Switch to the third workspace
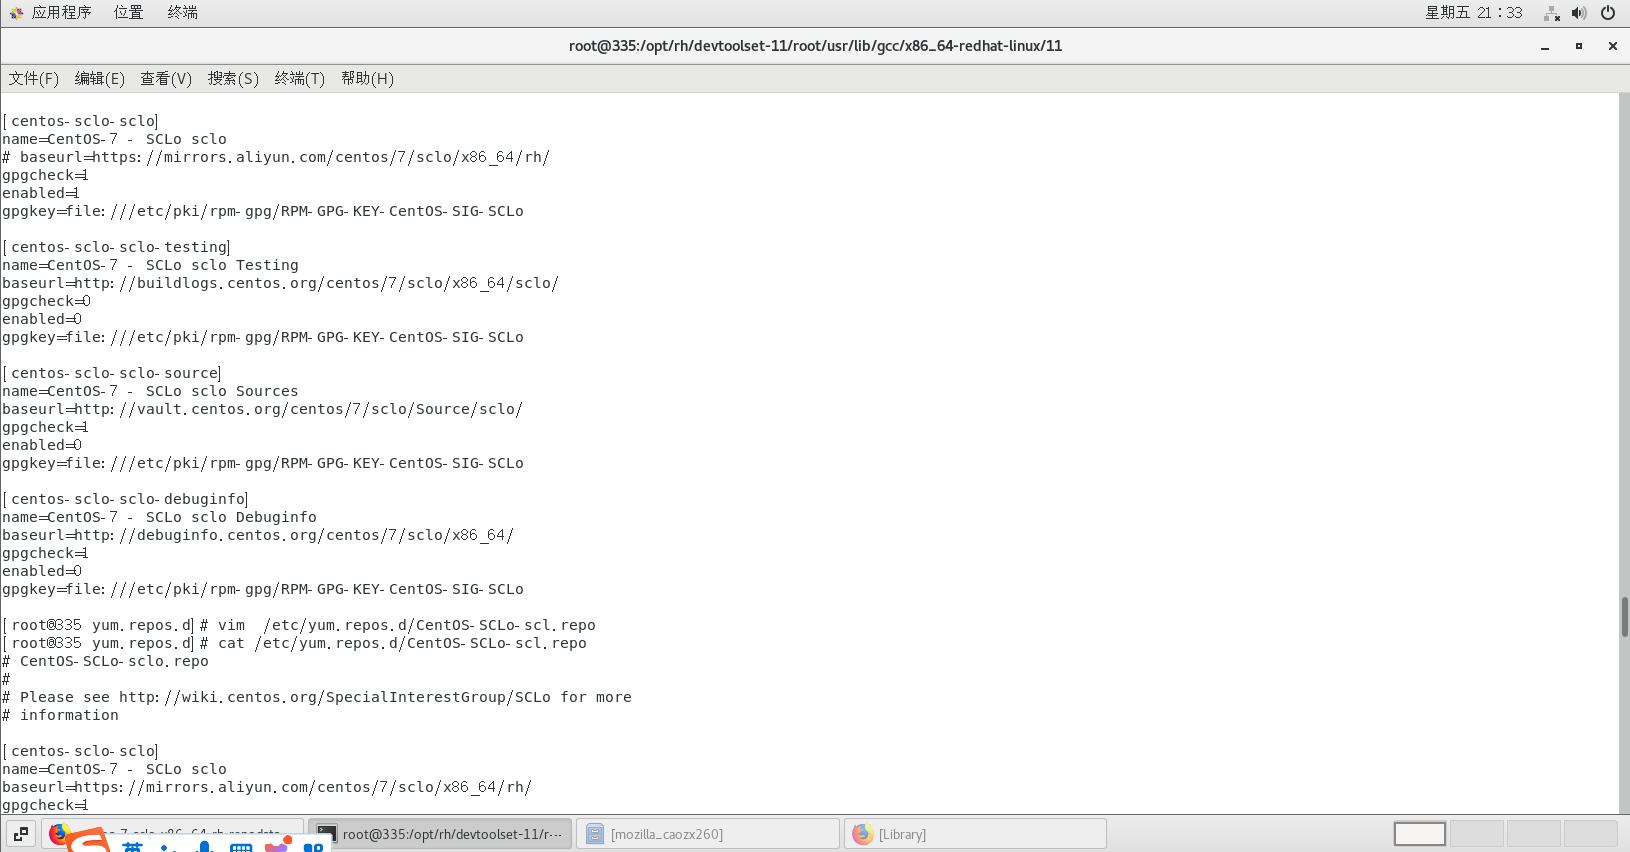The height and width of the screenshot is (852, 1630). tap(1534, 834)
